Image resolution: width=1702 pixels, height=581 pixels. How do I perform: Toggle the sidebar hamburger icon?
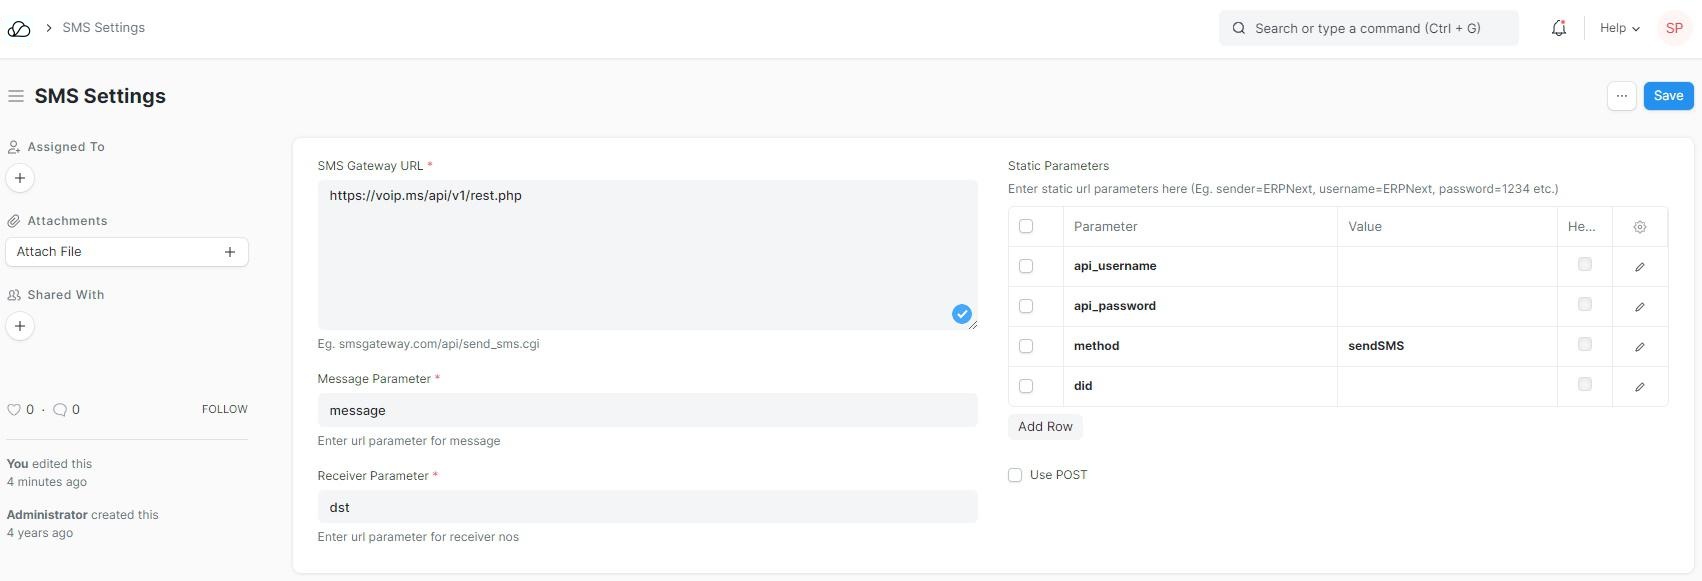pyautogui.click(x=16, y=96)
